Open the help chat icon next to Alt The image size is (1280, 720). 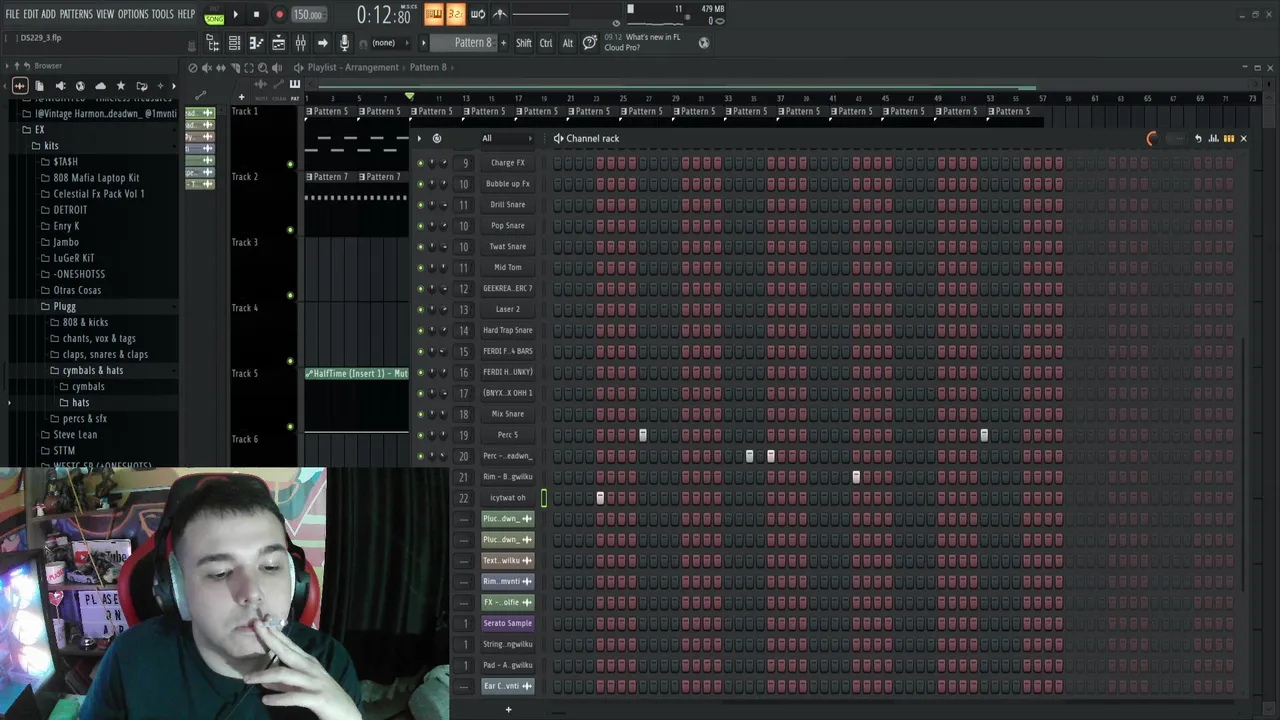pos(589,42)
